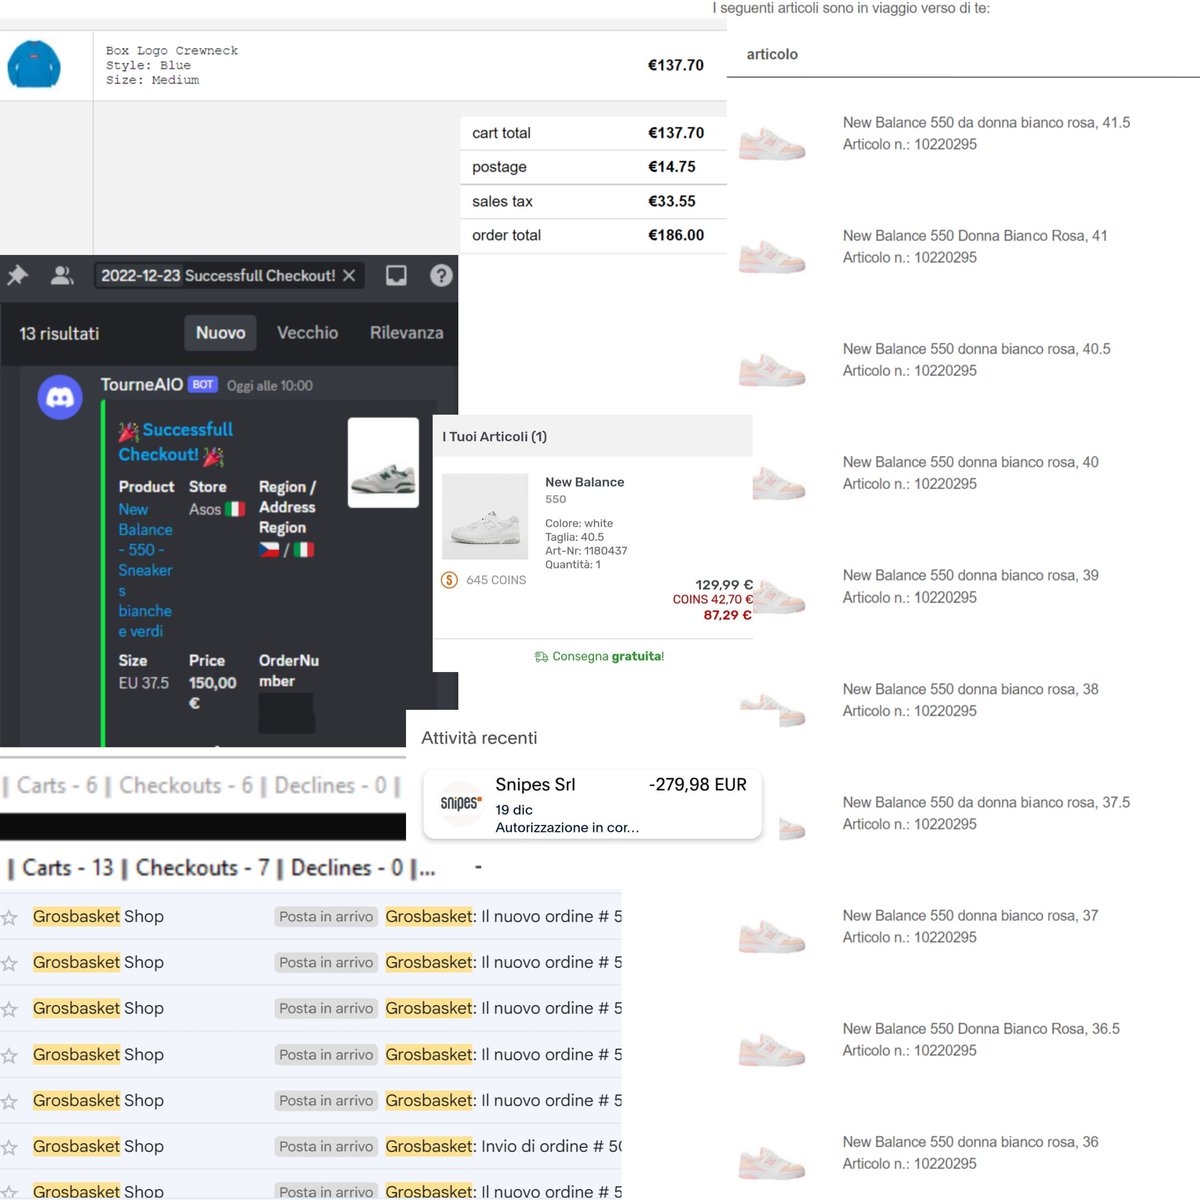This screenshot has height=1200, width=1200.
Task: Open the Snipes Srl recent activity entry
Action: (592, 804)
